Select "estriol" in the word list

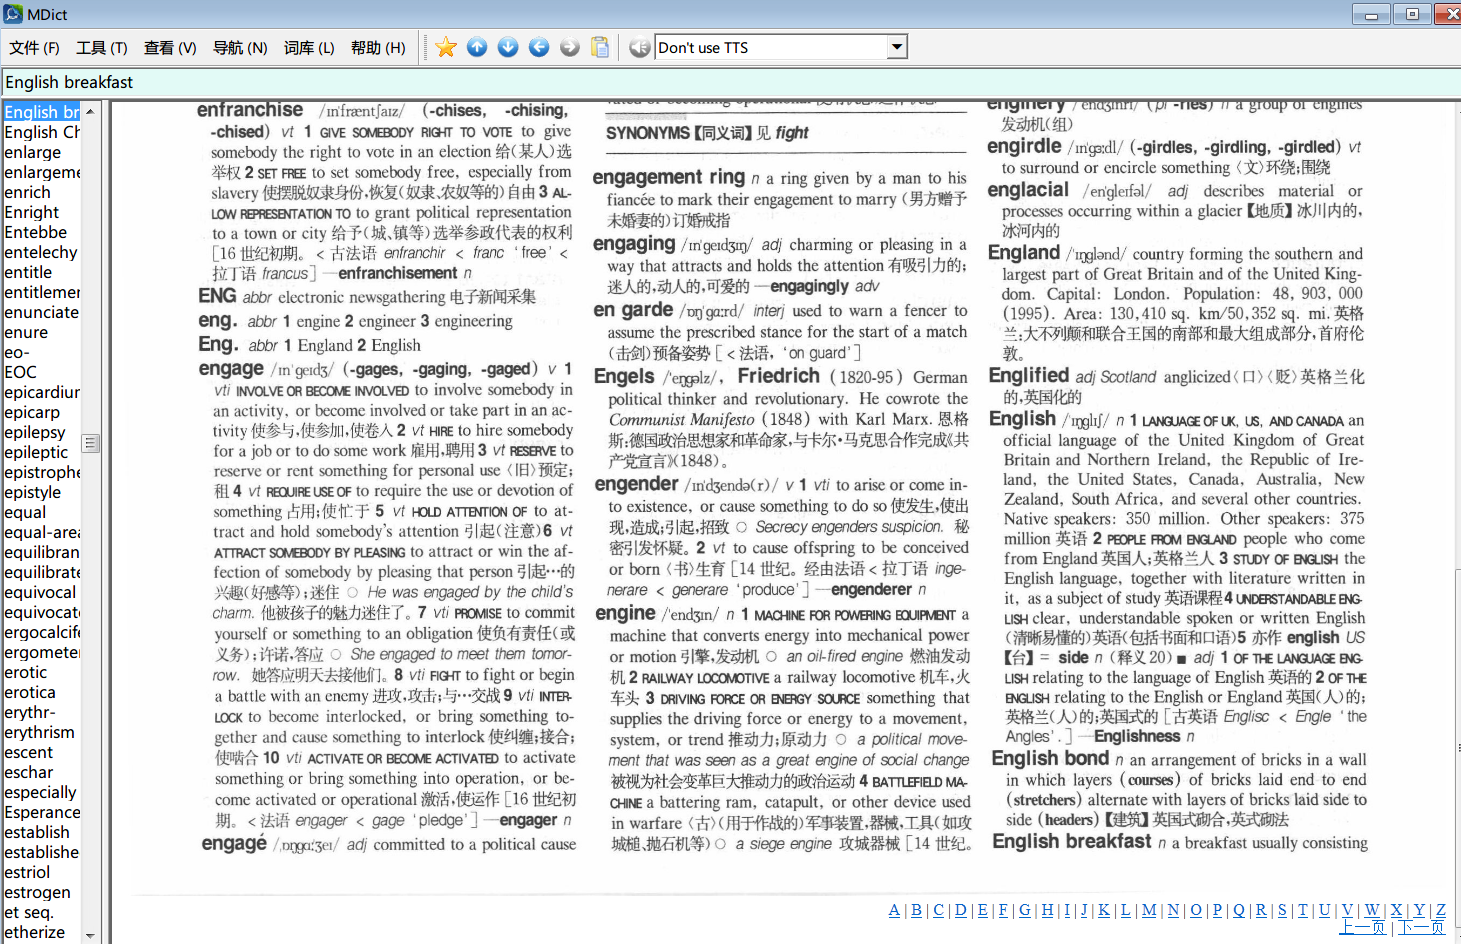click(x=27, y=872)
